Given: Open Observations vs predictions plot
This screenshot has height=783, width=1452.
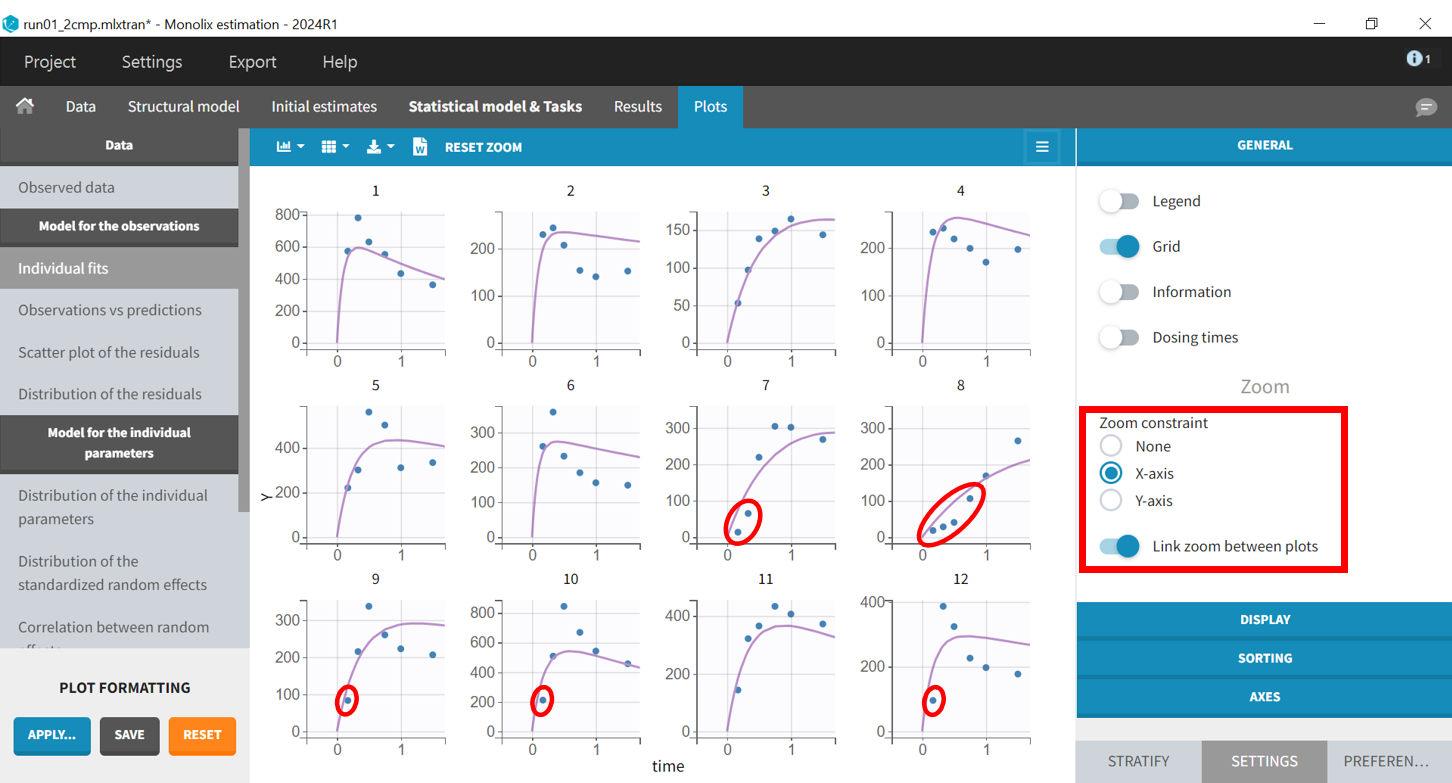Looking at the screenshot, I should [110, 310].
